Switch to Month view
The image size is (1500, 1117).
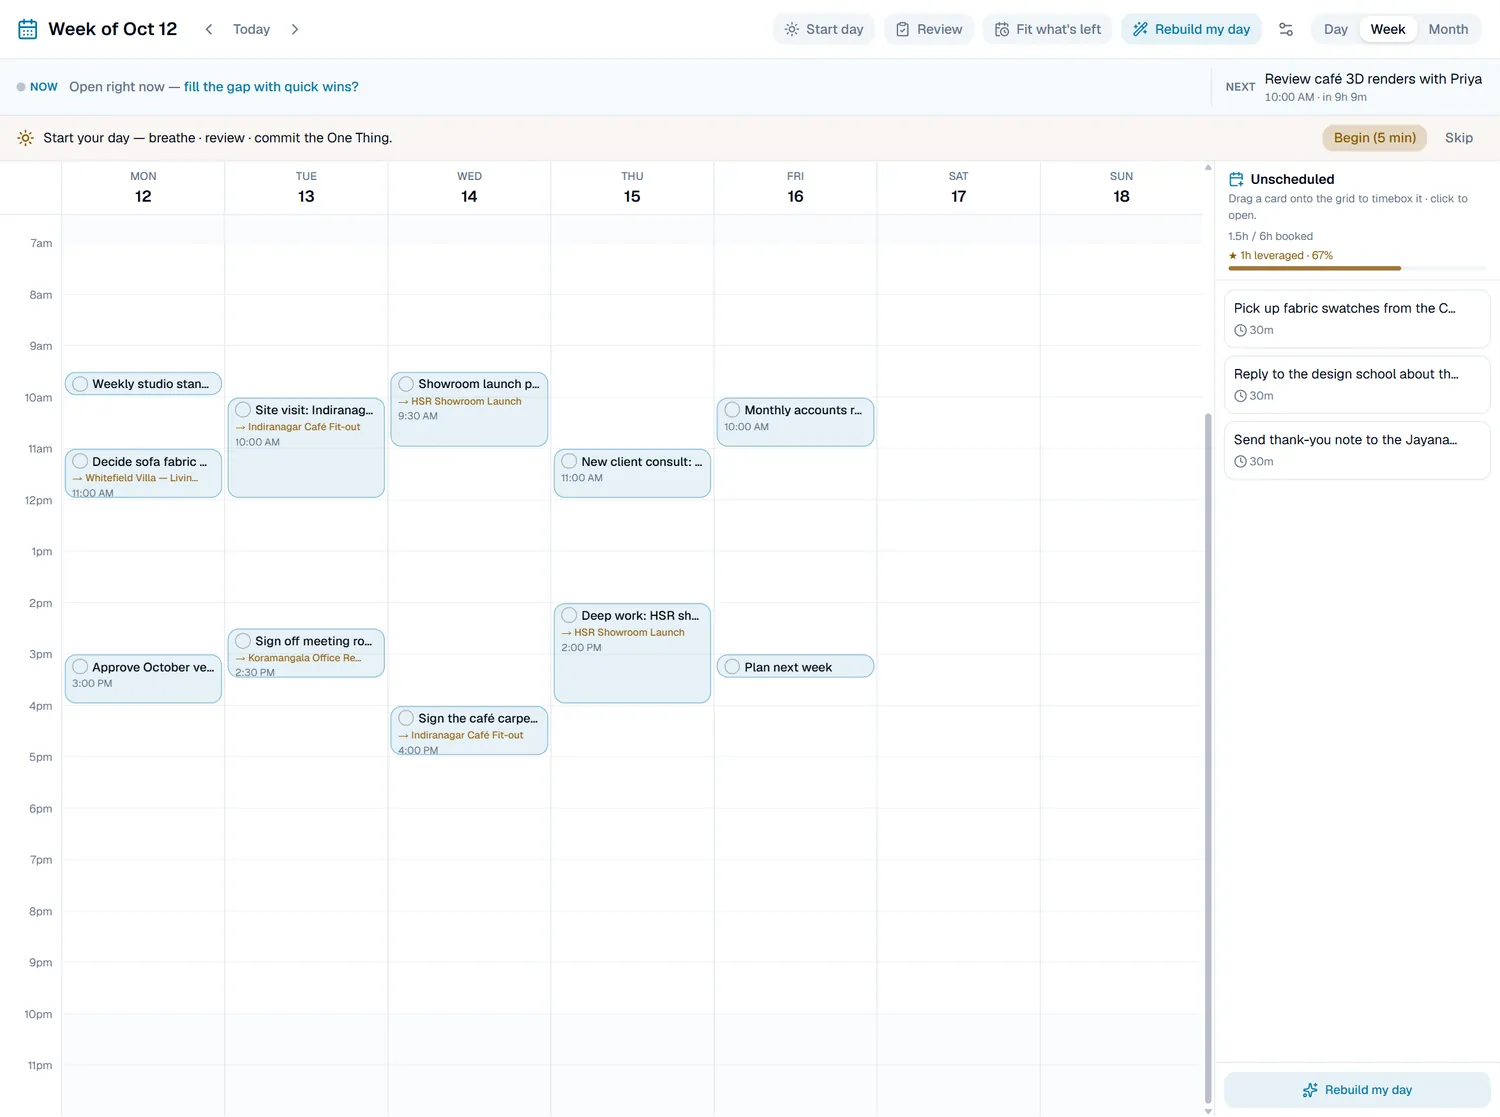(1448, 29)
